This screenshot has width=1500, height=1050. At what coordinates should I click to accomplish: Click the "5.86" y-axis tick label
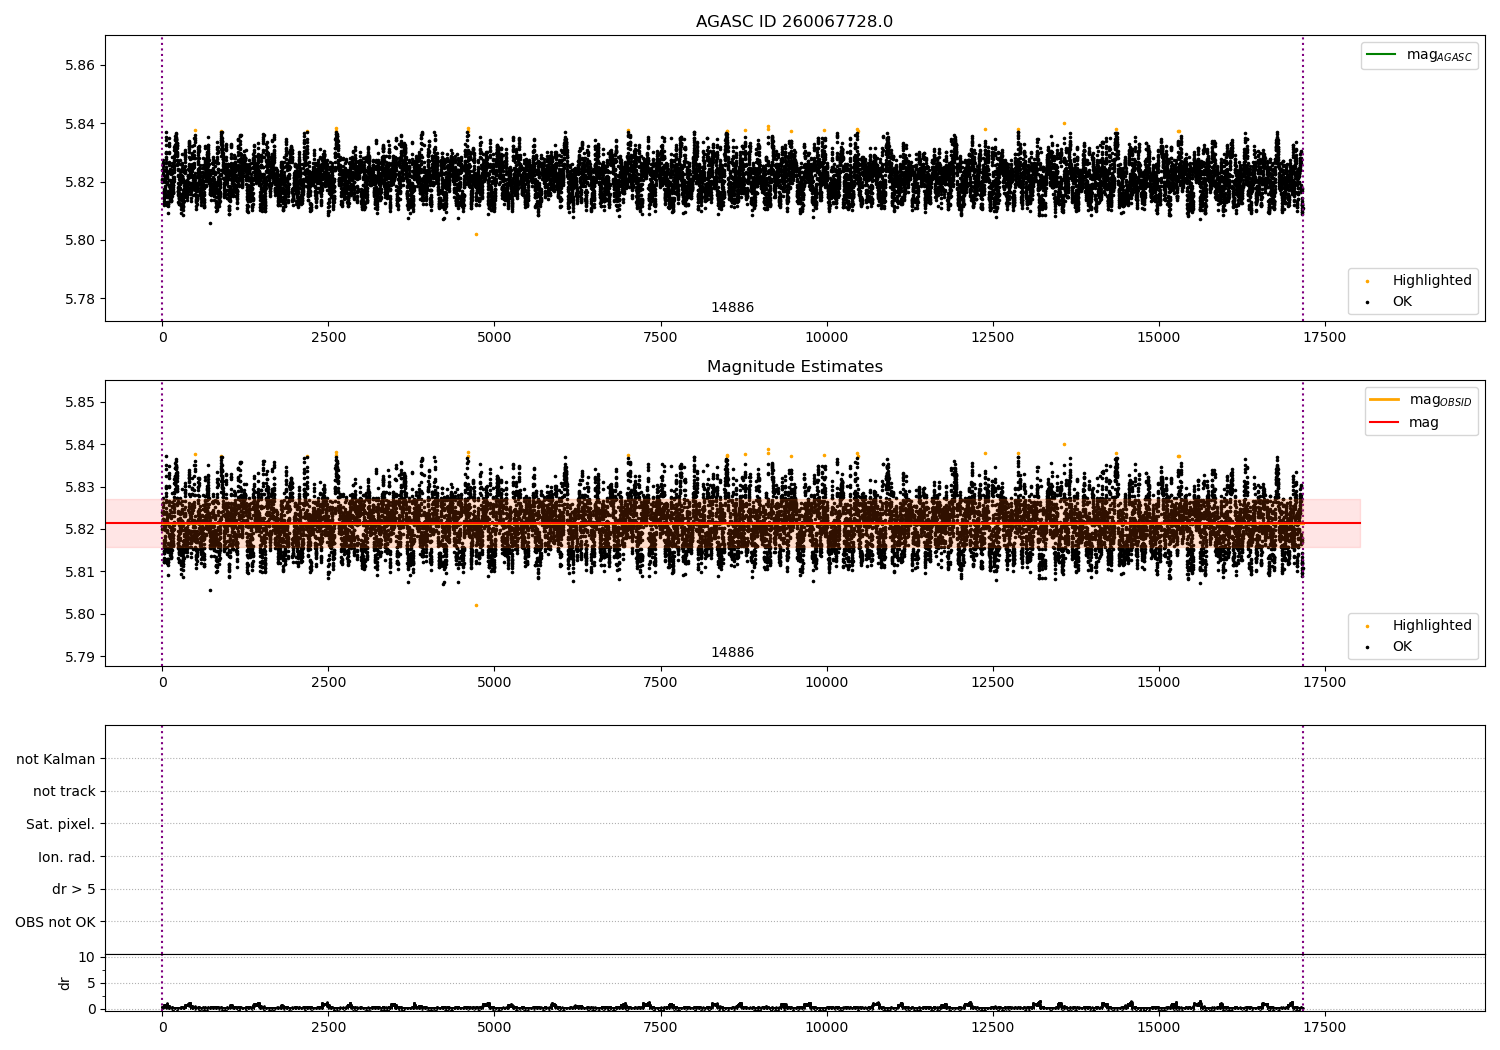click(80, 65)
